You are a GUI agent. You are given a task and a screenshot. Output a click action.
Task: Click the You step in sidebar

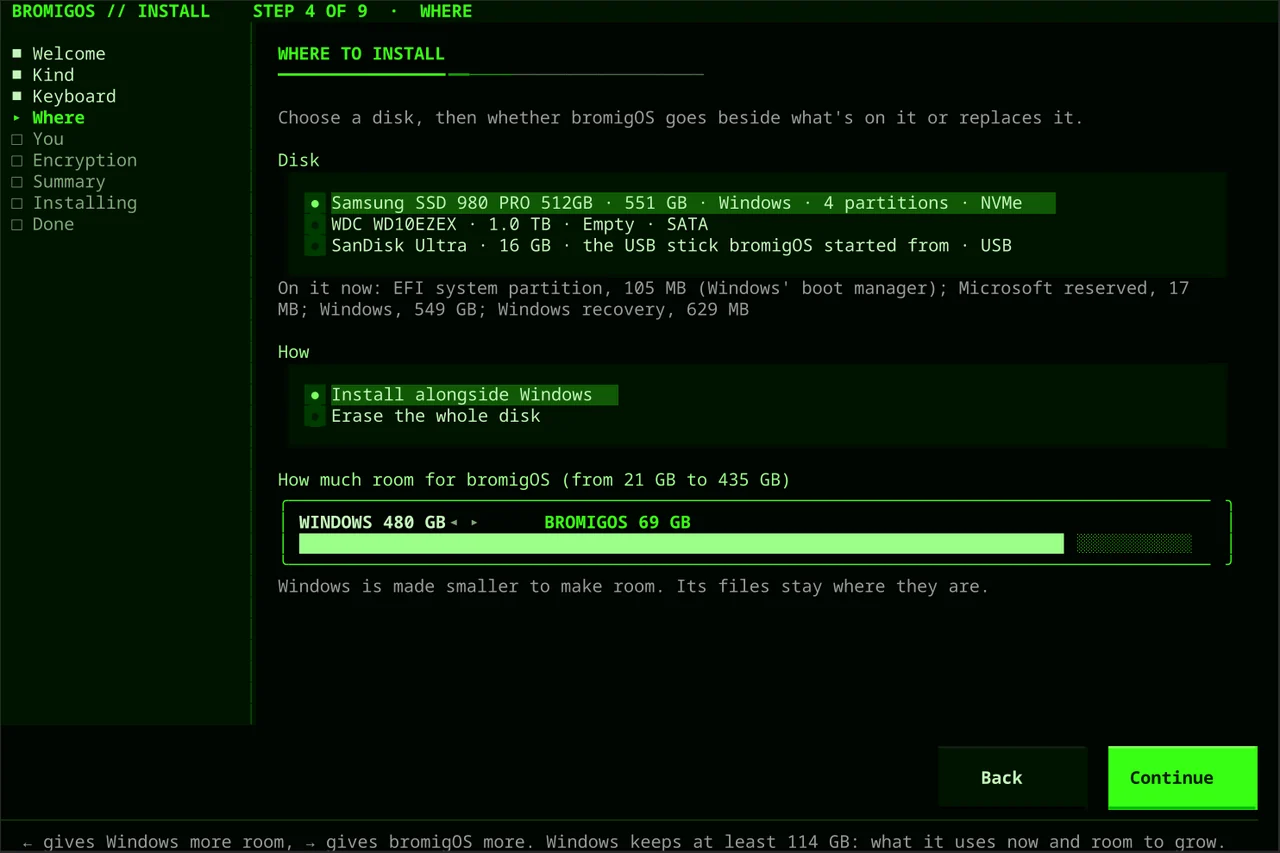tap(37, 139)
